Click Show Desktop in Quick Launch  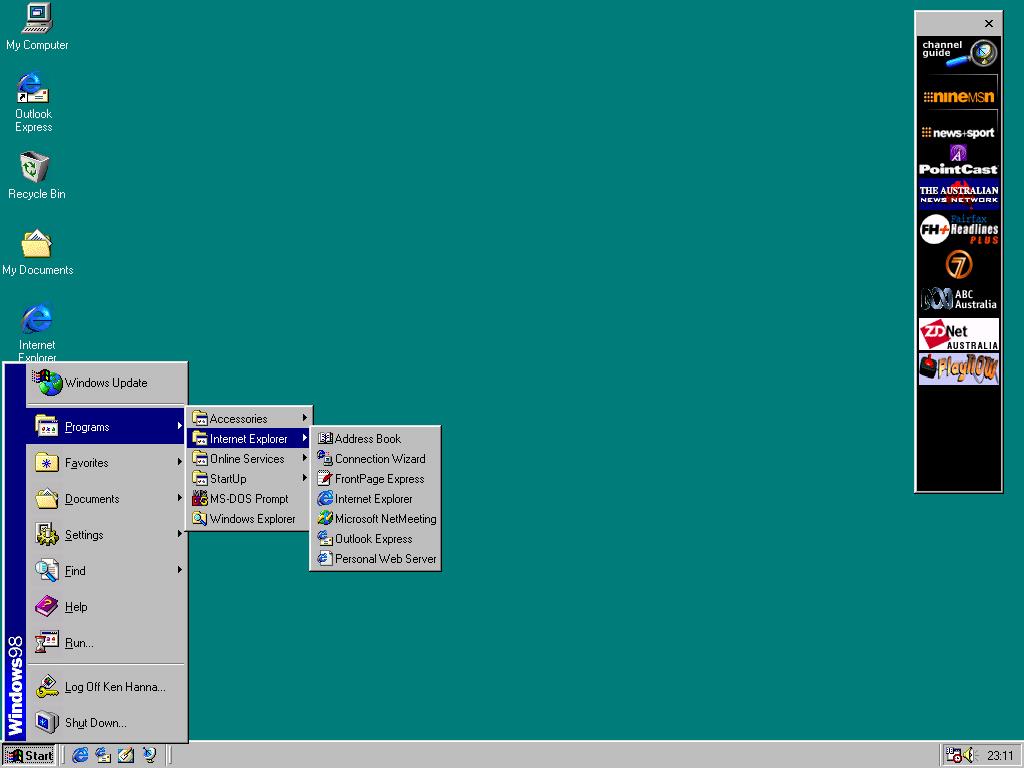click(126, 756)
